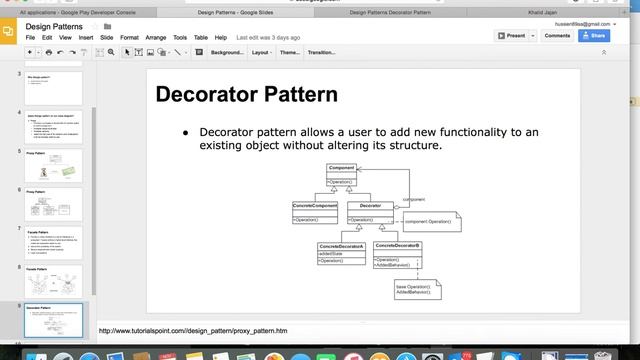Click the Google Slides home logo
This screenshot has height=360, width=640.
click(8, 31)
